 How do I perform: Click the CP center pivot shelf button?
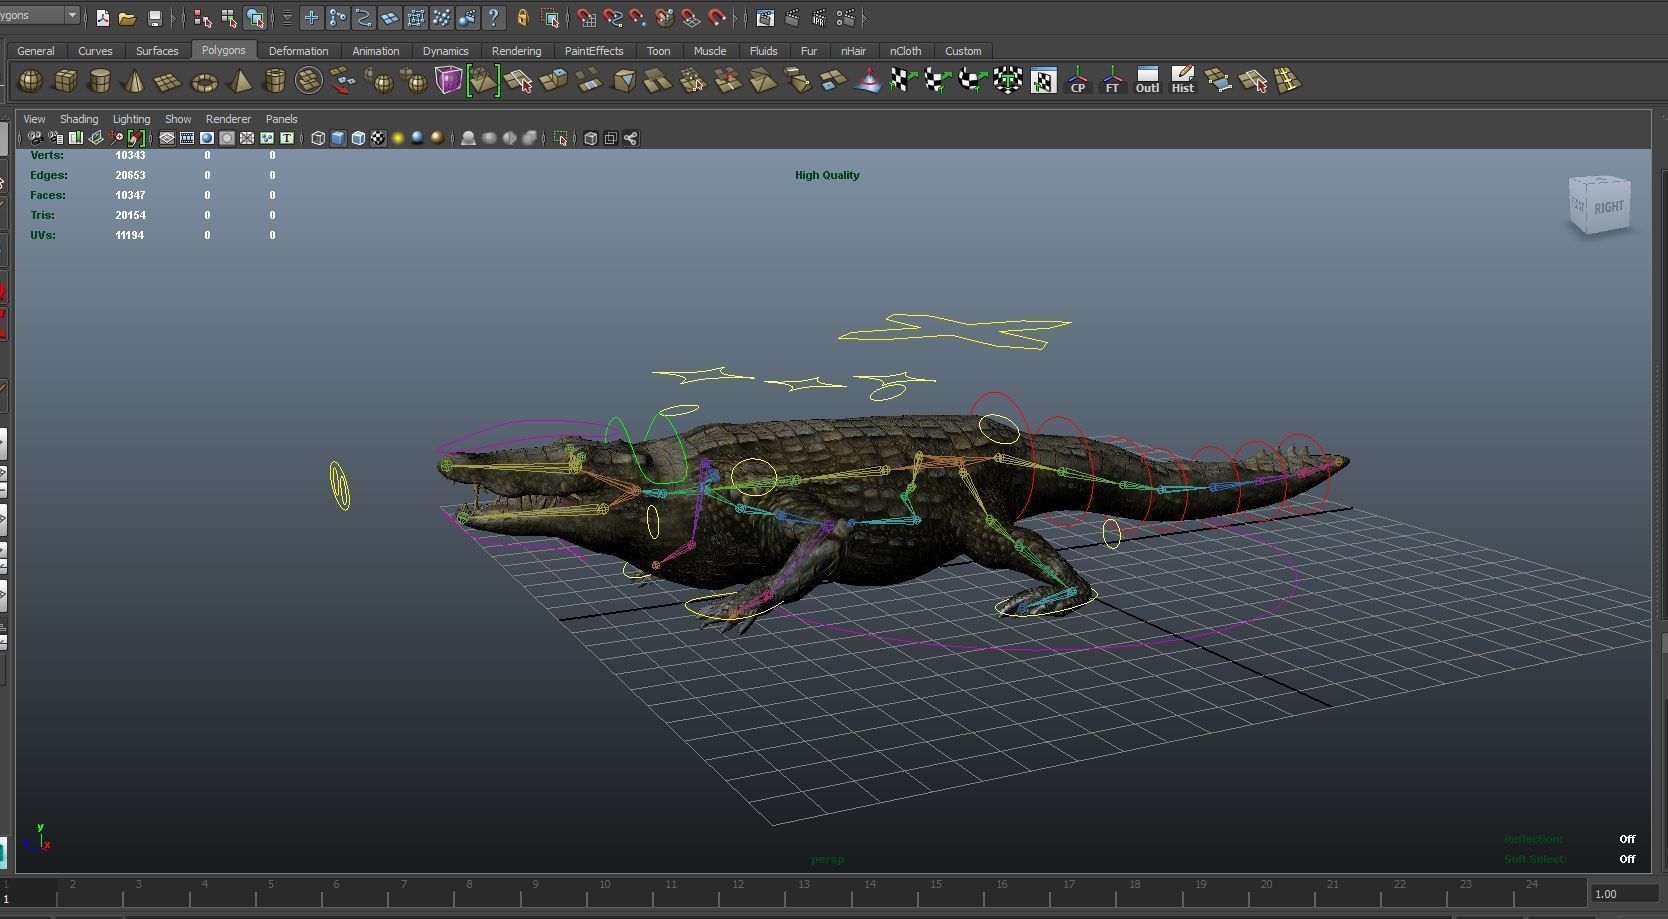point(1078,81)
